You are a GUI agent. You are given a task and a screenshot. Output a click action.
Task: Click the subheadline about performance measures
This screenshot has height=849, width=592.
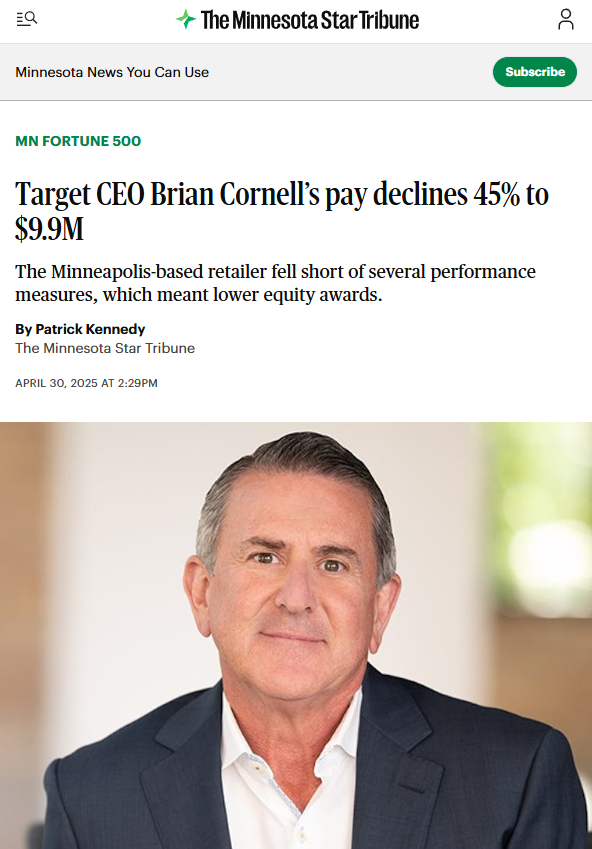(x=275, y=283)
